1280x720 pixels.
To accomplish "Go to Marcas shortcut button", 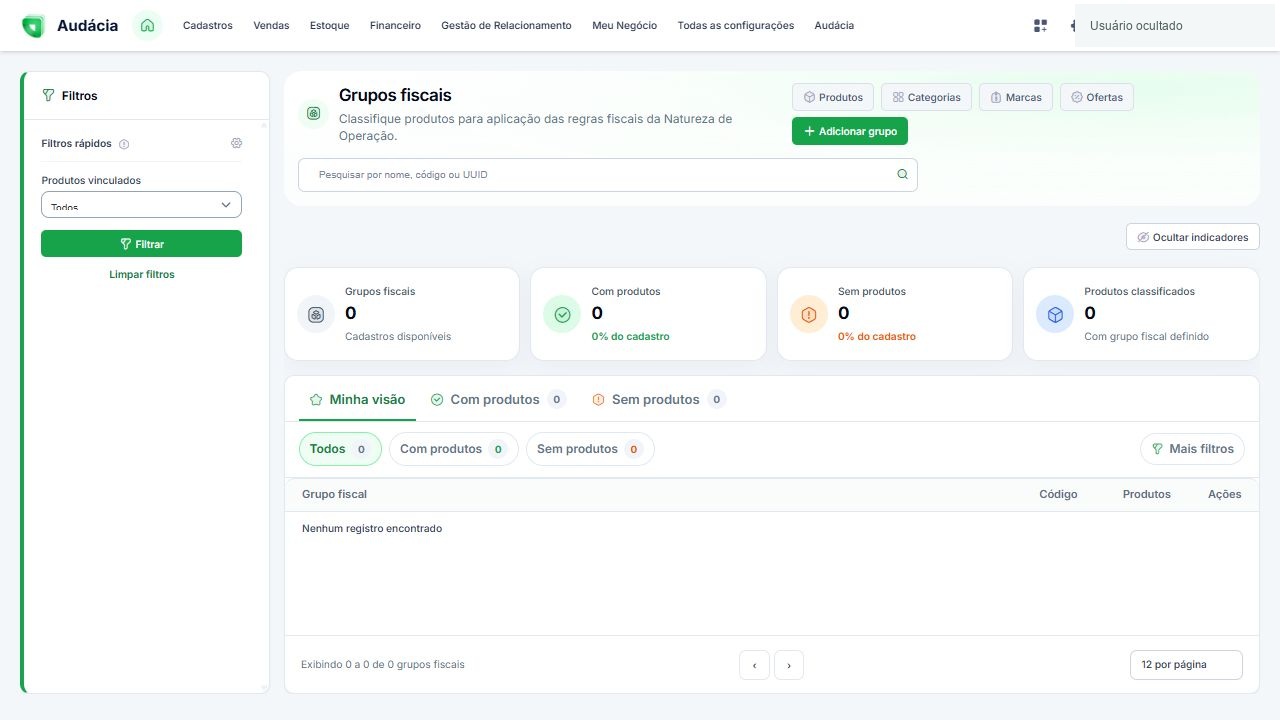I will tap(1016, 97).
